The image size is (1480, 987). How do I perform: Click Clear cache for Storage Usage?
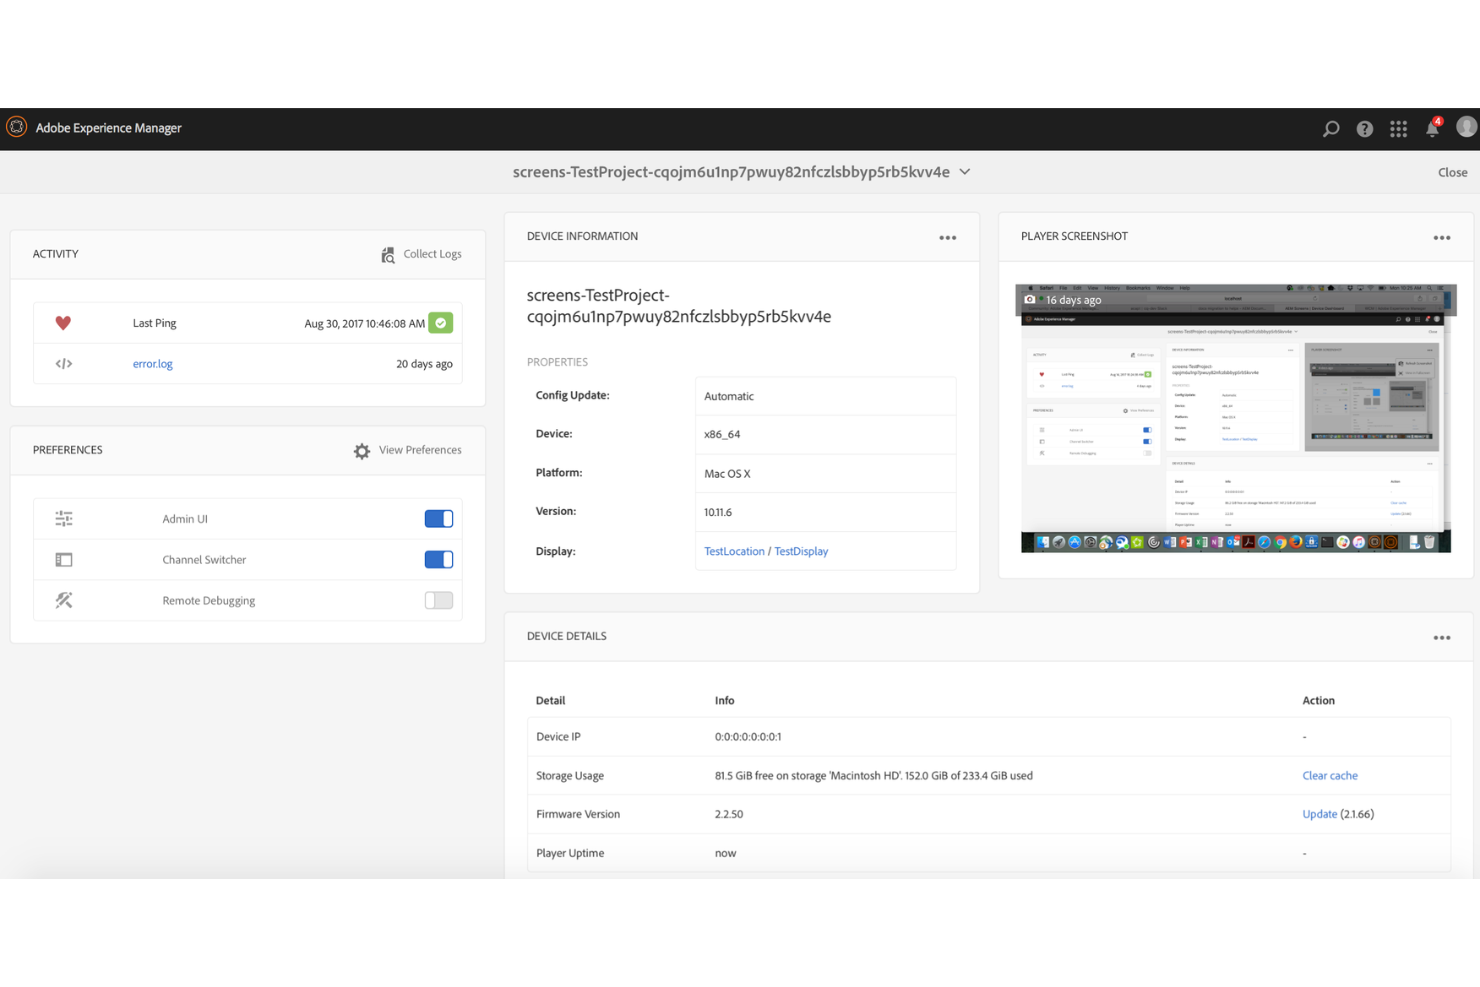(1329, 775)
